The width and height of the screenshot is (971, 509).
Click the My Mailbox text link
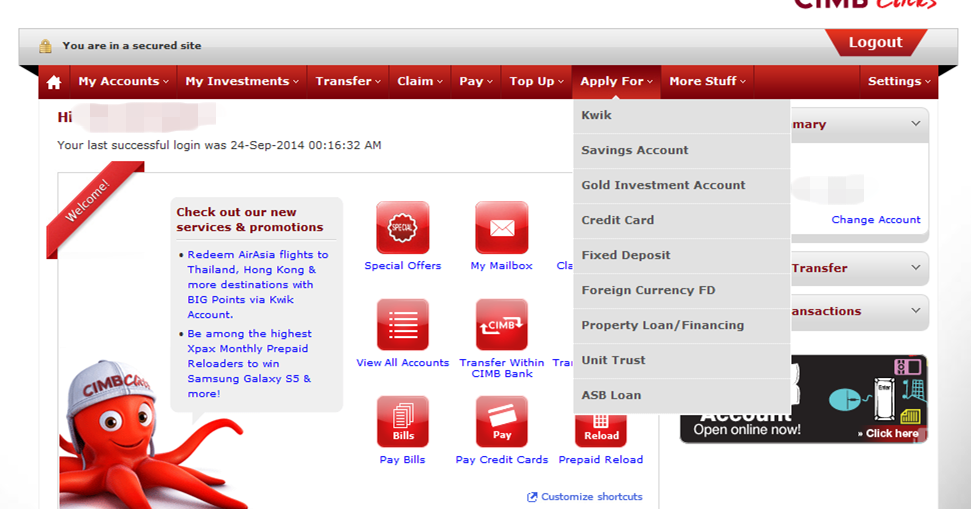(502, 266)
